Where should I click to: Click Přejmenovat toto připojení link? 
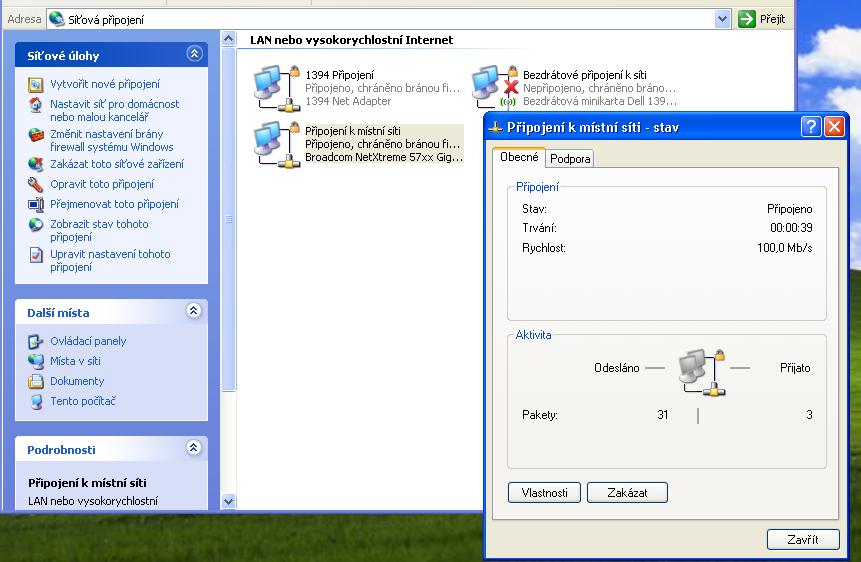[114, 204]
